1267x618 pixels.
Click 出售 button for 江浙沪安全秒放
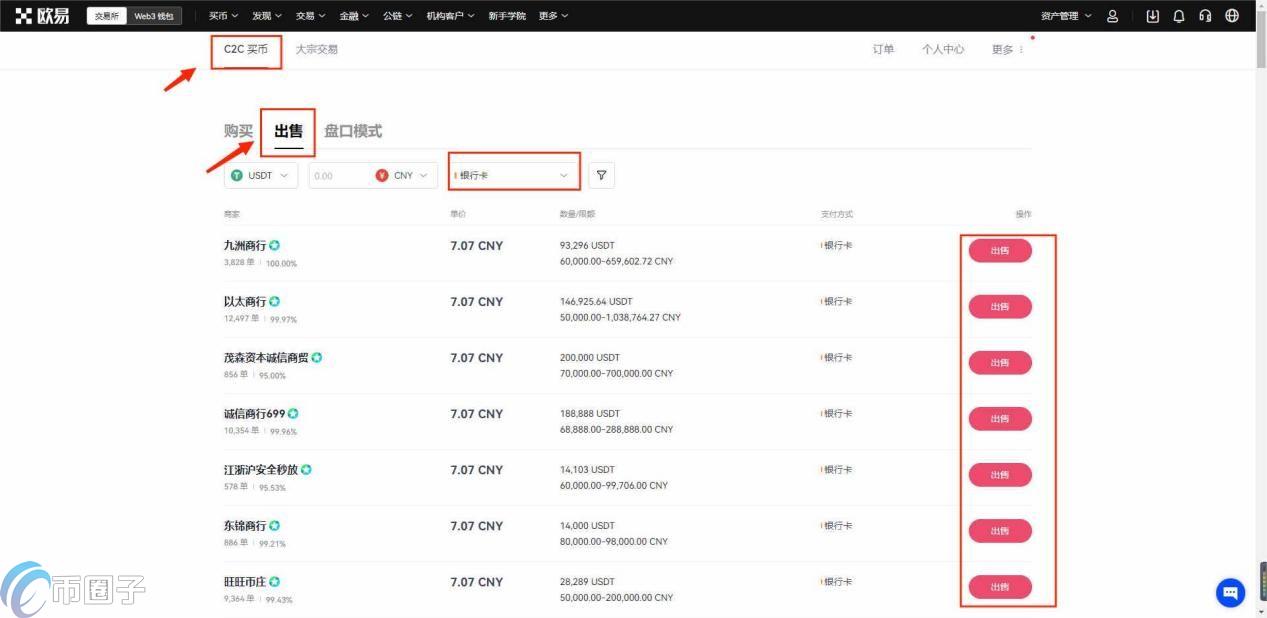tap(1000, 475)
